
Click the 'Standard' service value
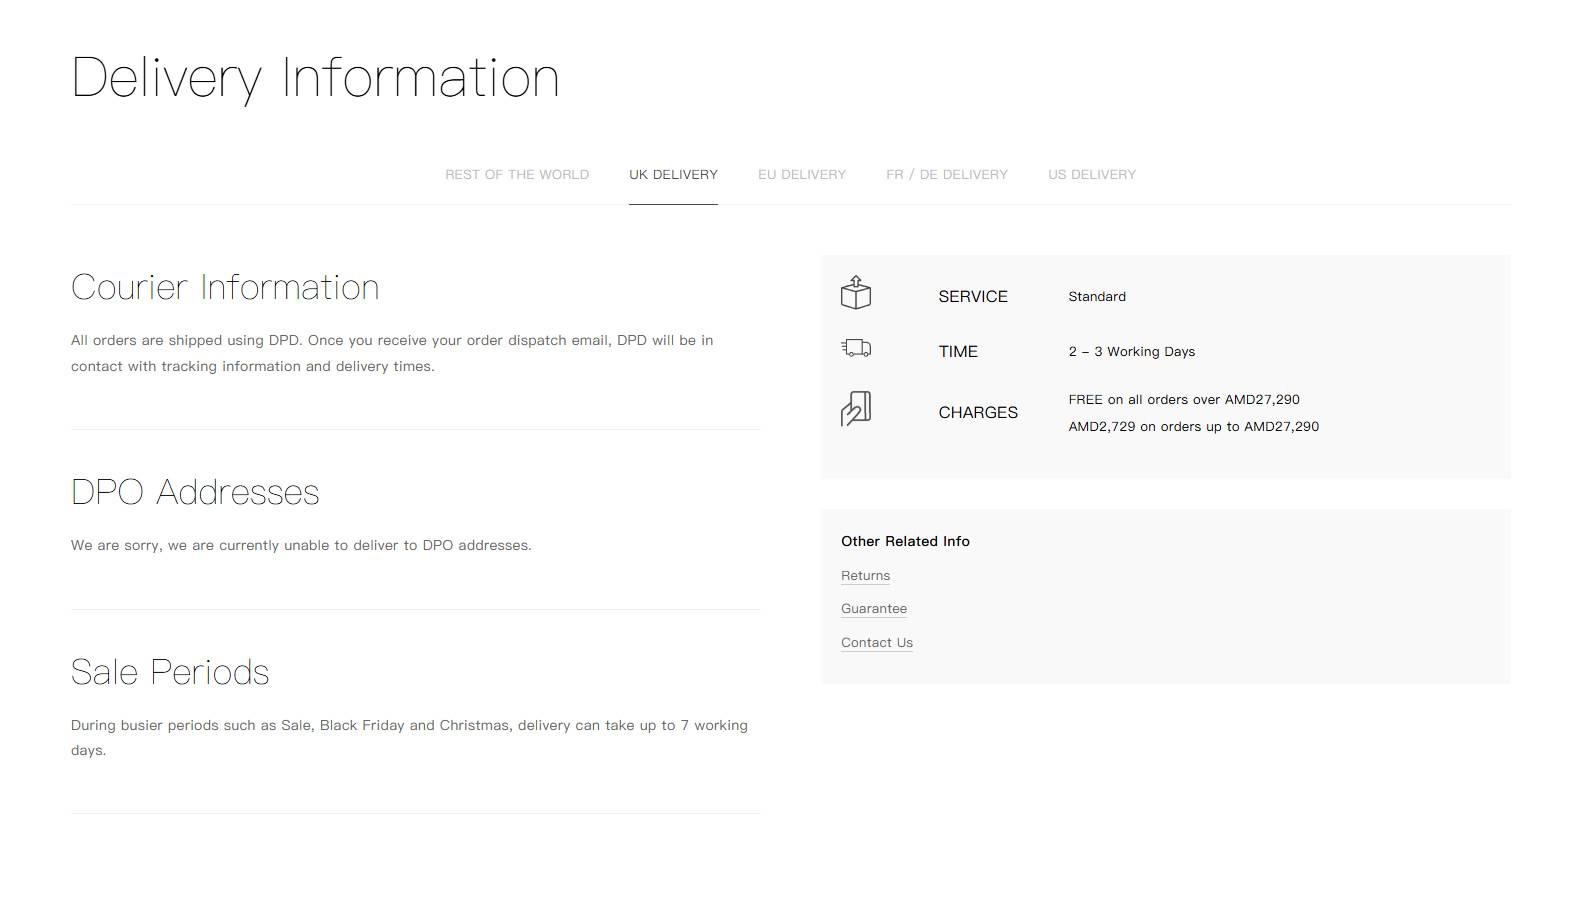pos(1097,296)
